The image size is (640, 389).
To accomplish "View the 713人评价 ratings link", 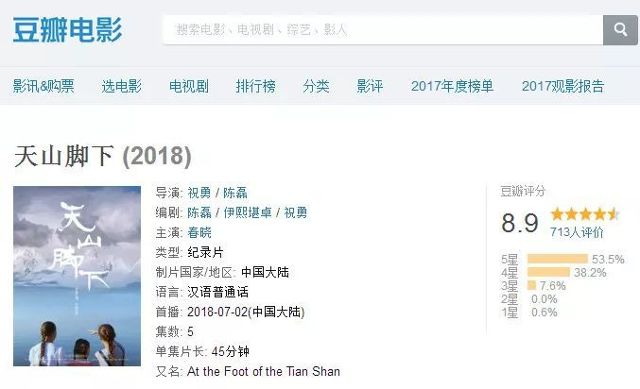I will coord(576,232).
